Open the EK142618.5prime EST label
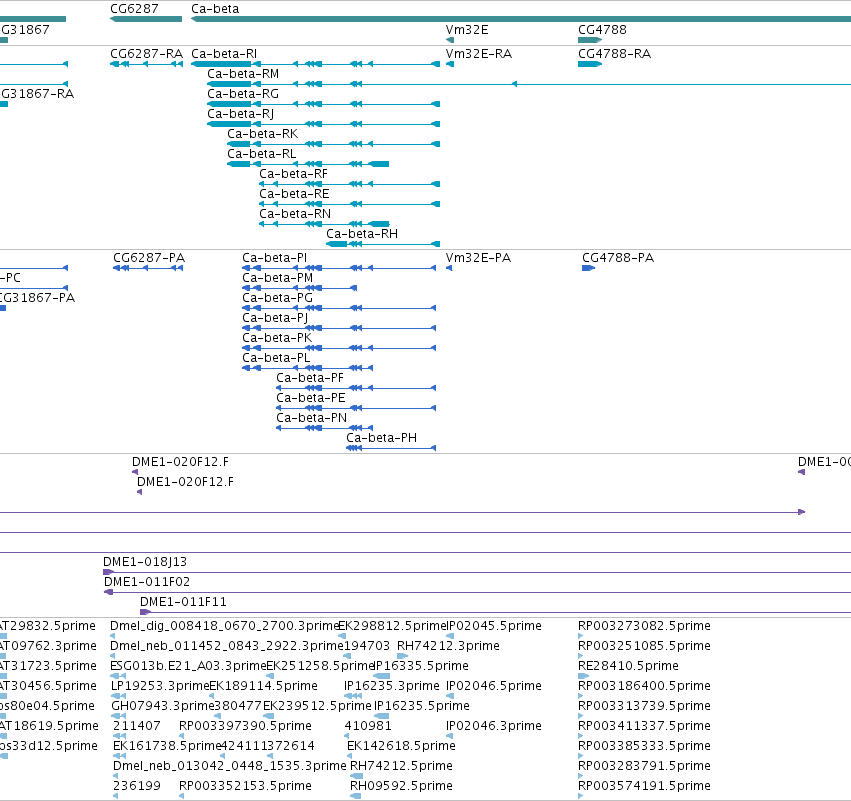The width and height of the screenshot is (851, 801). pos(401,746)
